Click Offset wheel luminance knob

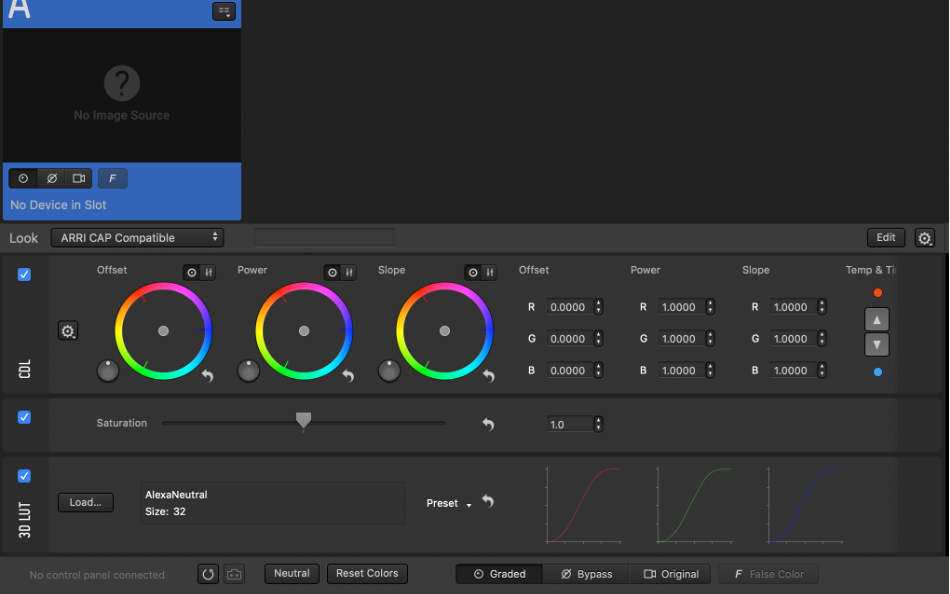pos(108,371)
